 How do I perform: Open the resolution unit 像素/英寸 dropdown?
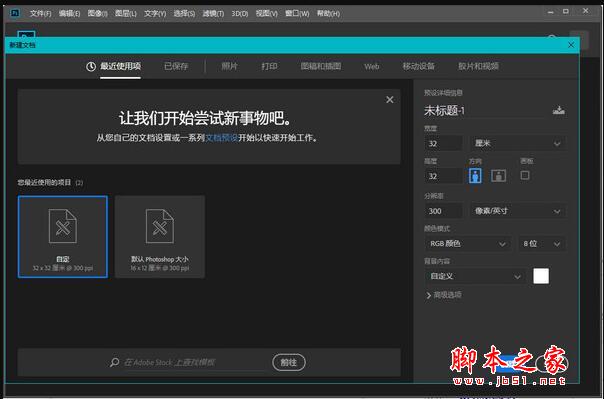(x=518, y=211)
